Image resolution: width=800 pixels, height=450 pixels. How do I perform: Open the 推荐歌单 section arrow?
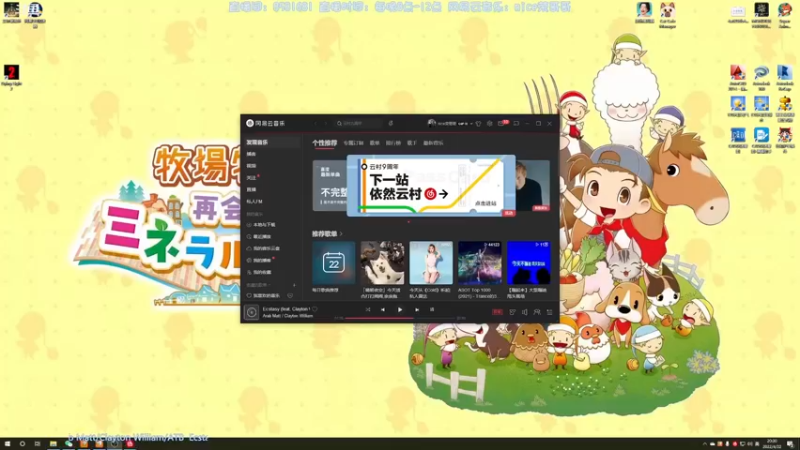(x=341, y=234)
